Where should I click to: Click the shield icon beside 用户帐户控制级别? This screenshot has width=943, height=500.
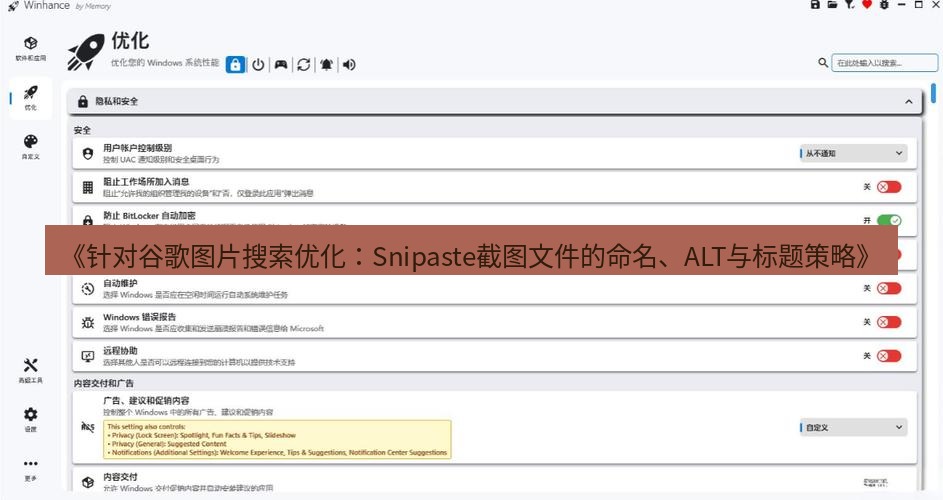(x=88, y=153)
